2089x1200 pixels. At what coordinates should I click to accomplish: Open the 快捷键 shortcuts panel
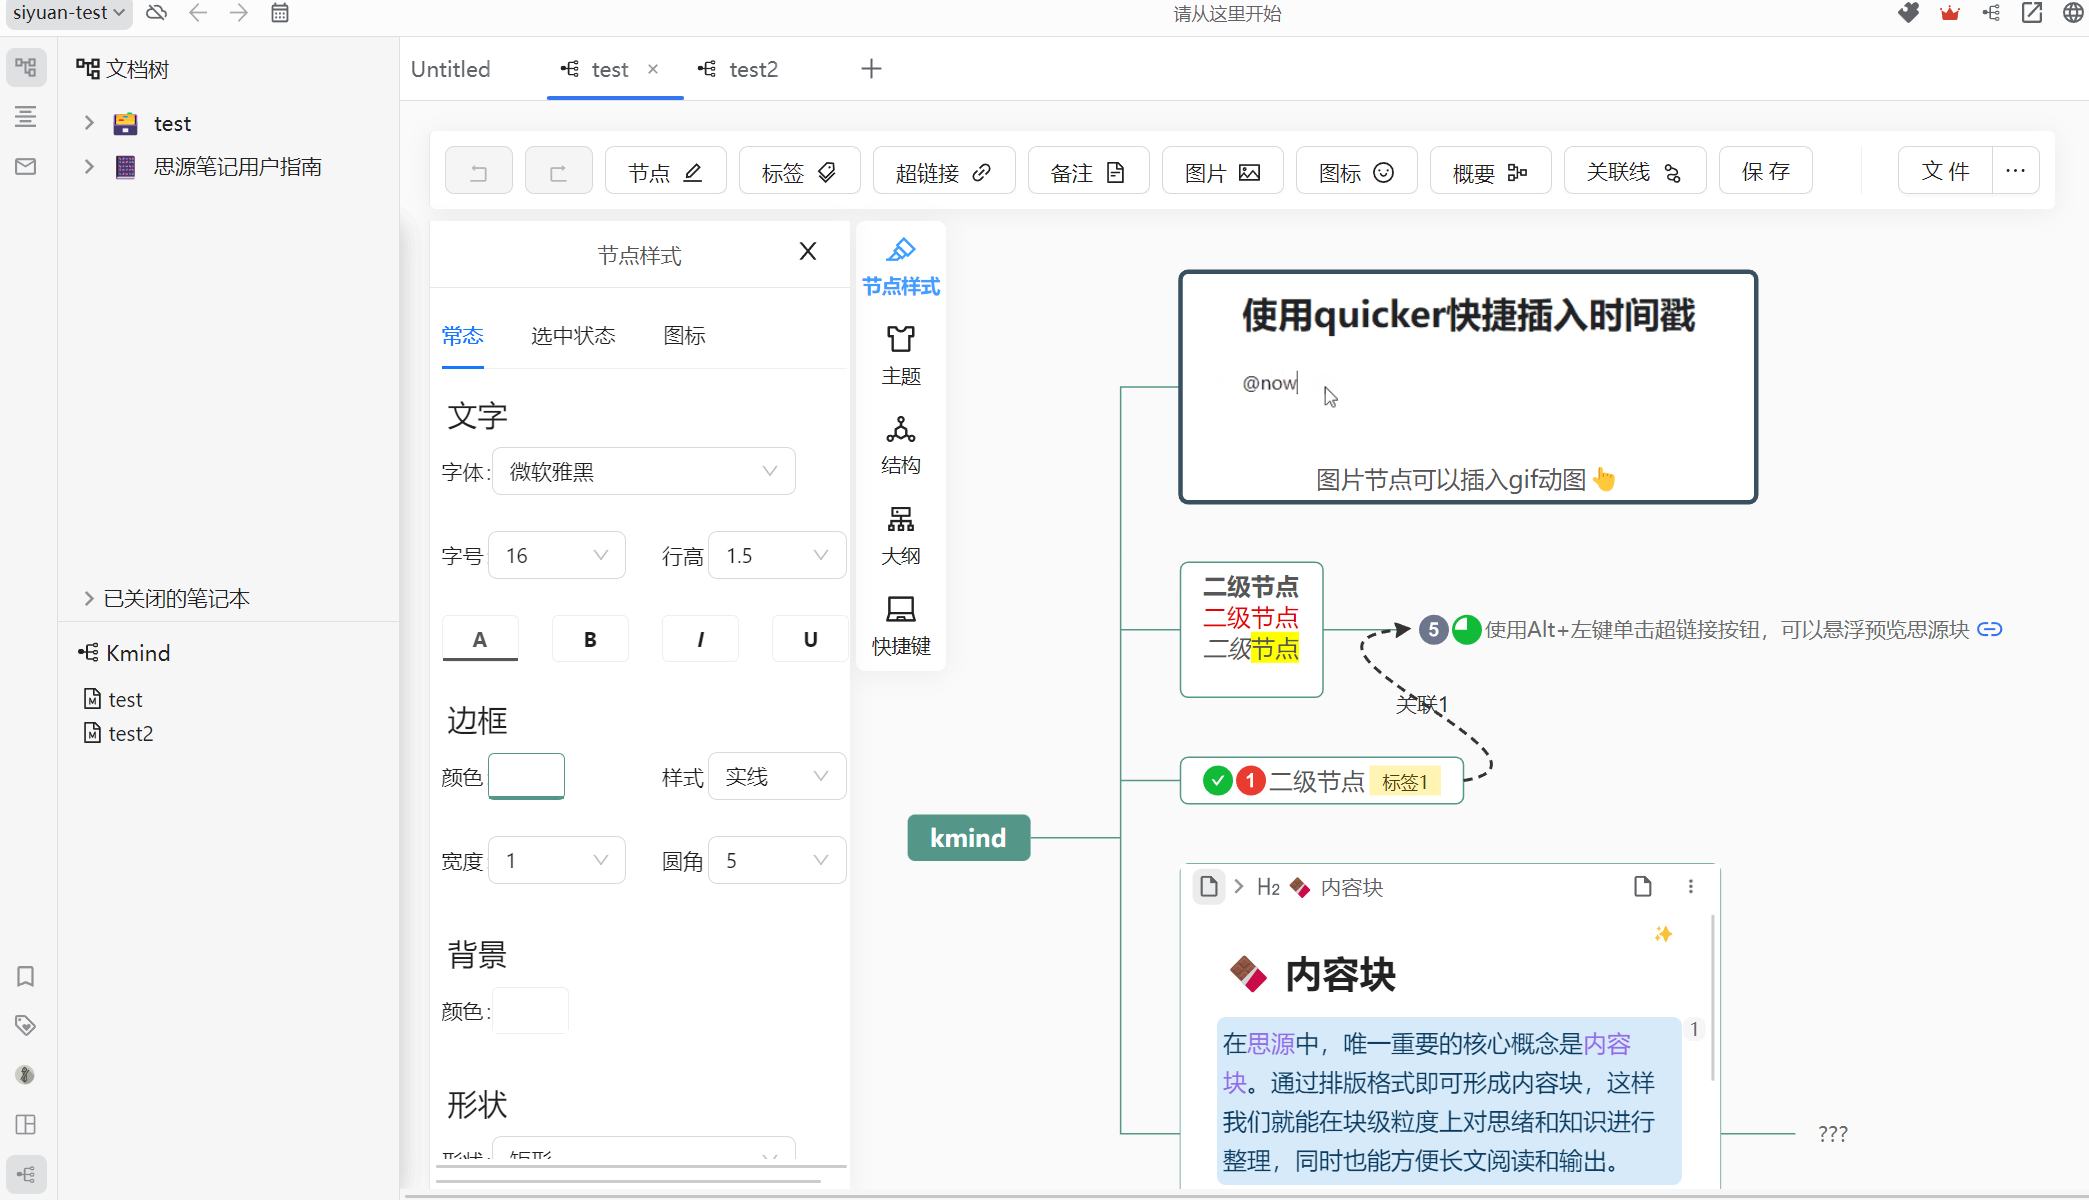point(901,626)
